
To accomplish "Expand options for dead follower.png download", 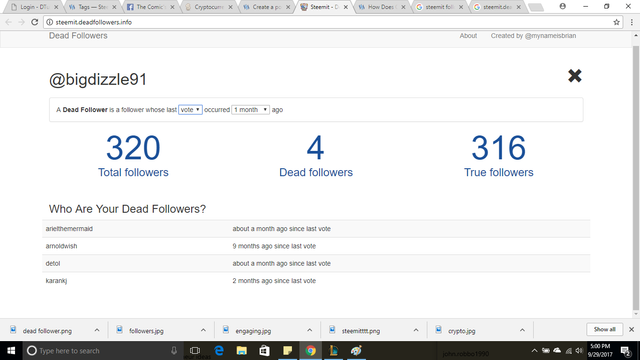I will click(x=97, y=330).
